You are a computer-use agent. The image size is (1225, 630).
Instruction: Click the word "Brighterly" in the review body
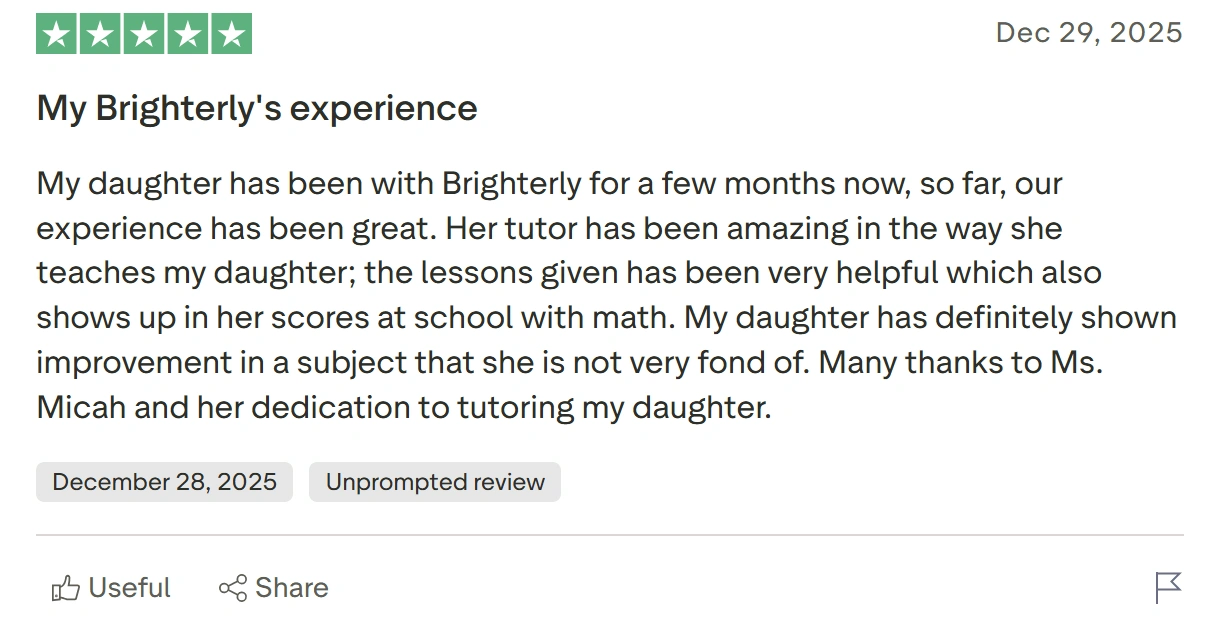pos(511,185)
